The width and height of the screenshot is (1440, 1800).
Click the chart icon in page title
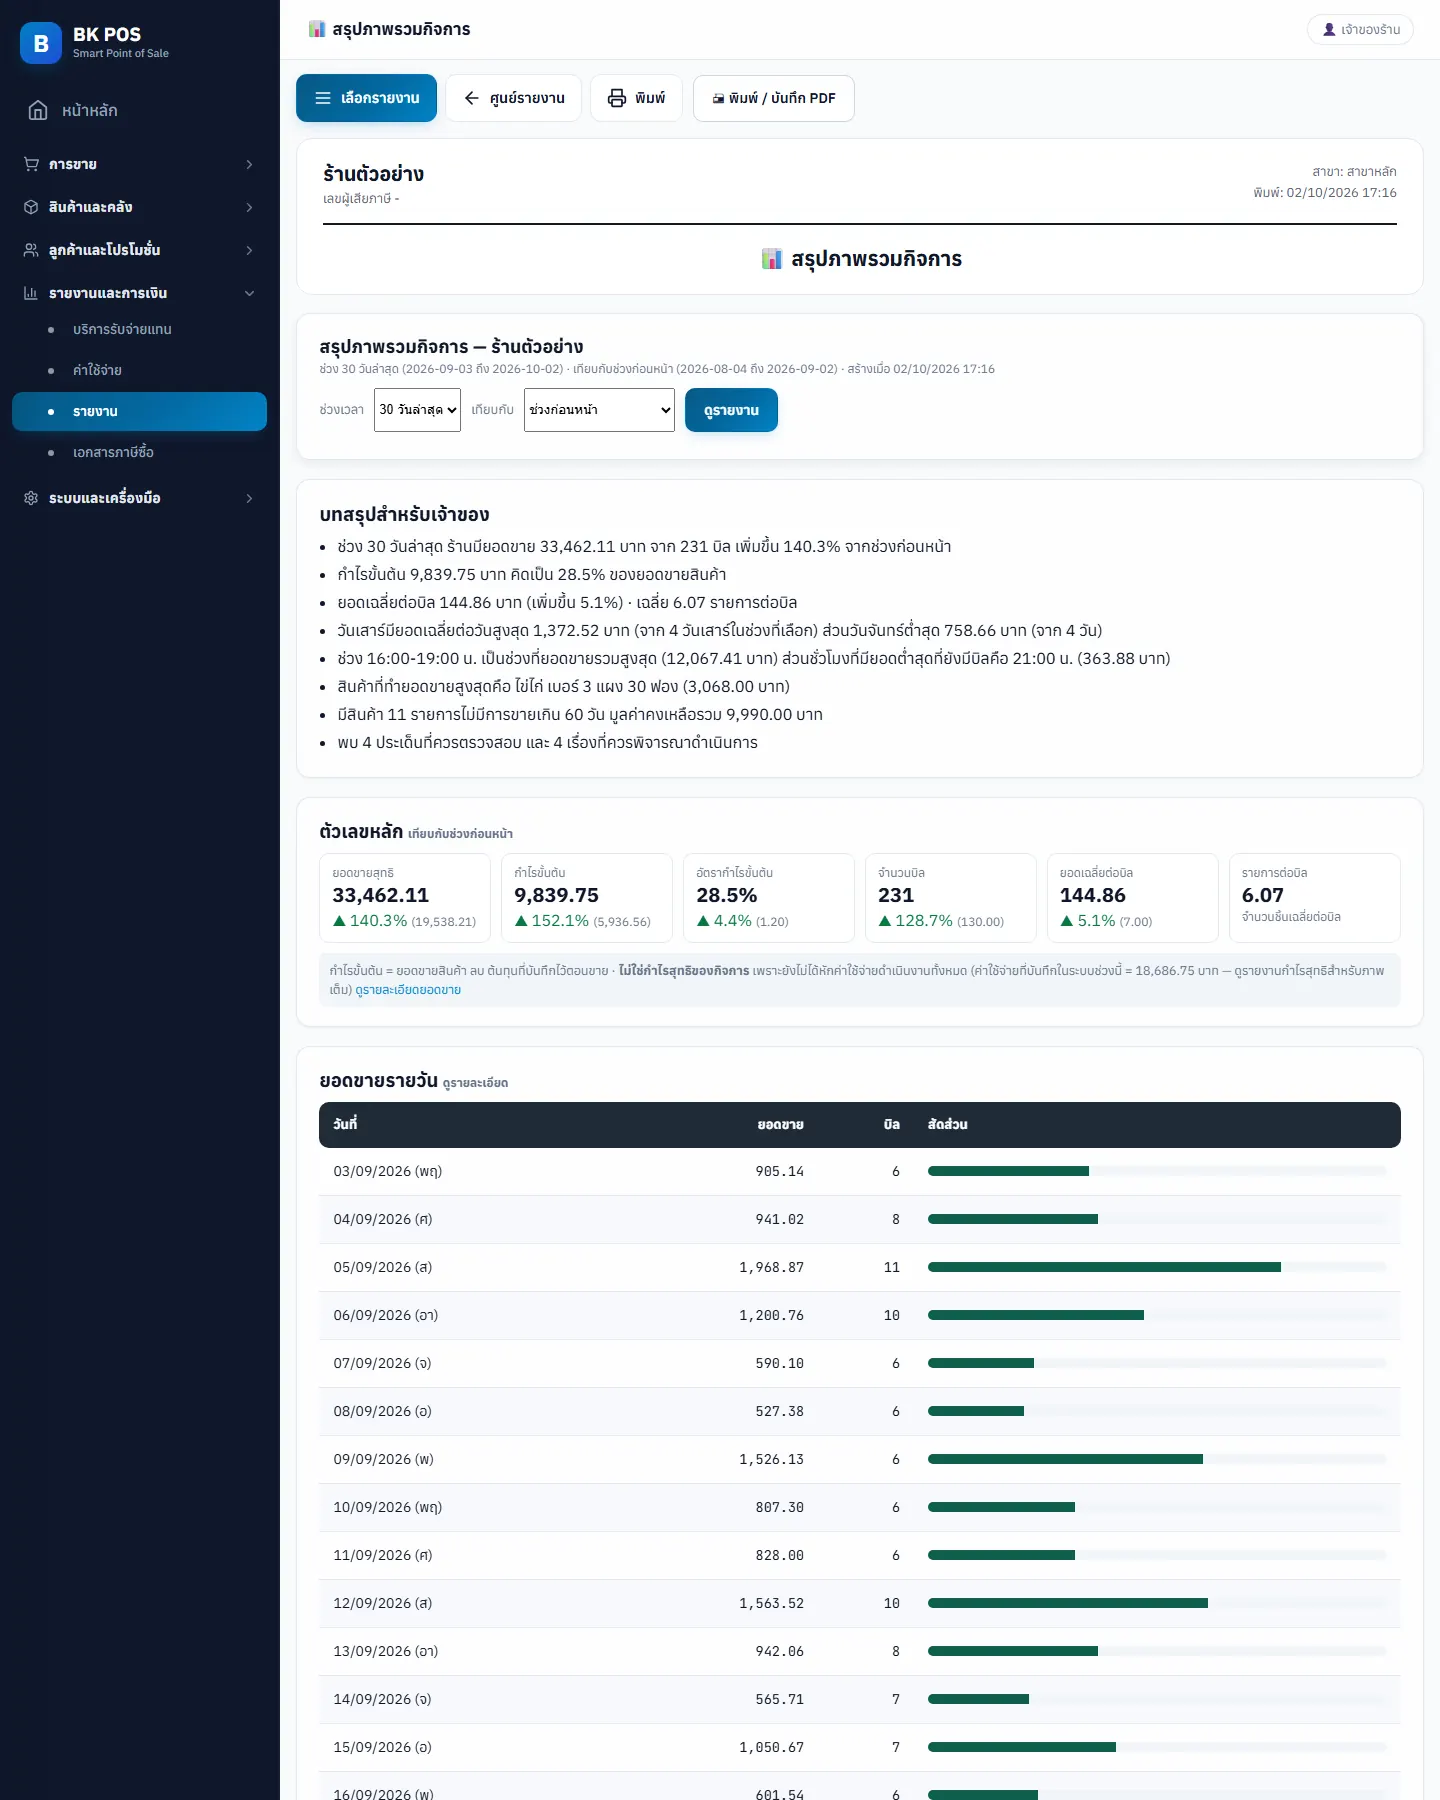pyautogui.click(x=317, y=29)
